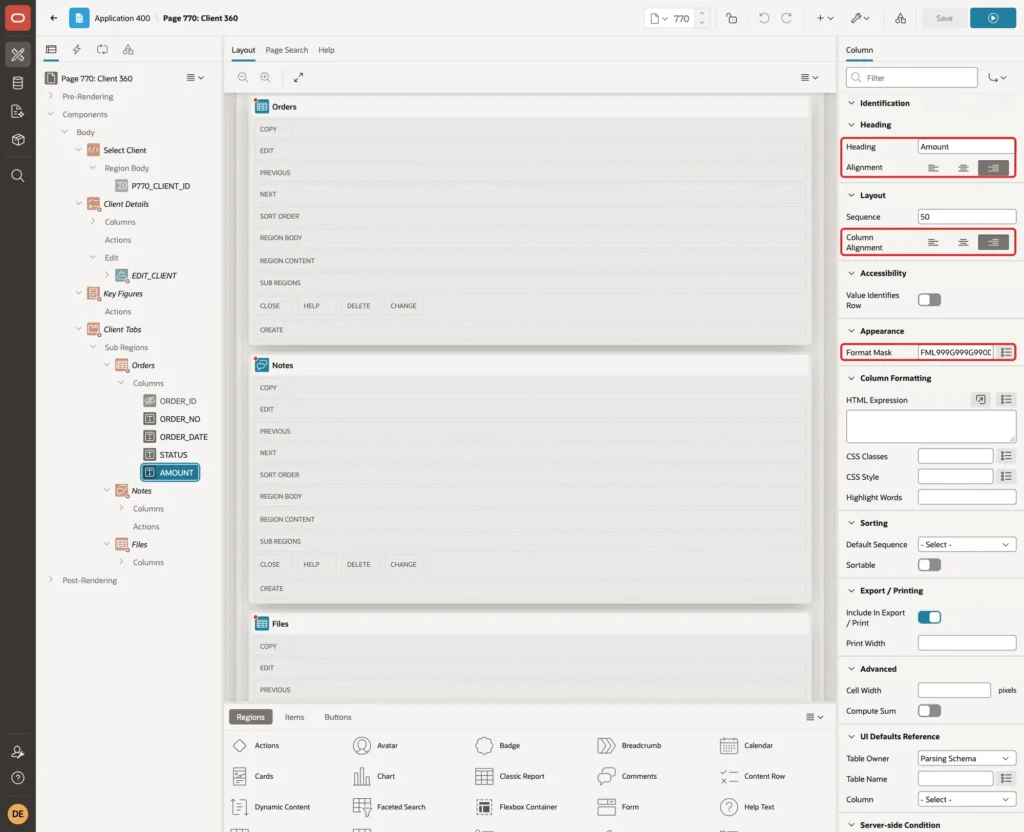Click the Save button

click(x=944, y=18)
